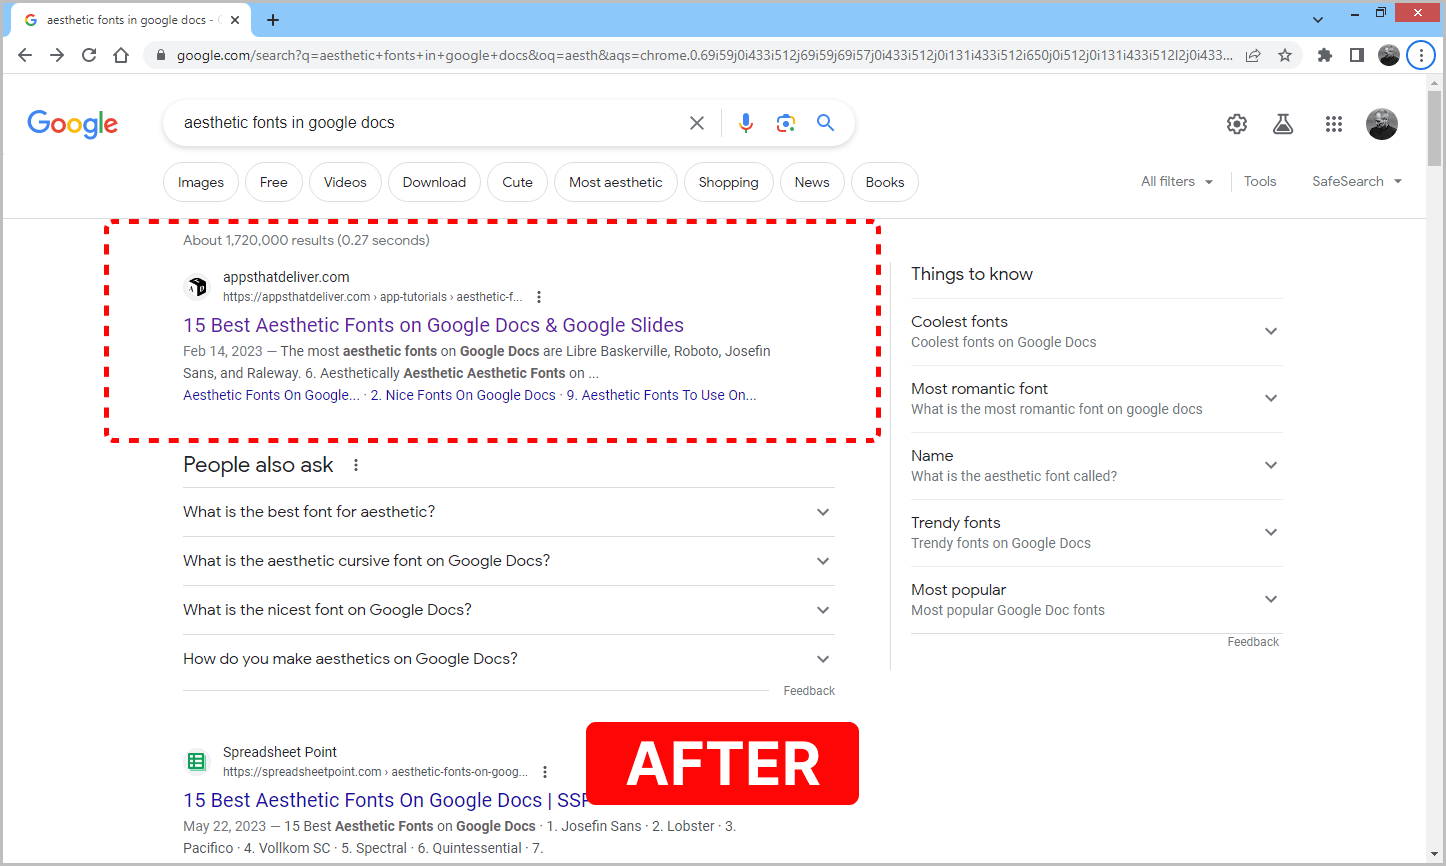Open the 15 Best Aesthetic Fonts result link
This screenshot has height=866, width=1446.
tap(433, 325)
